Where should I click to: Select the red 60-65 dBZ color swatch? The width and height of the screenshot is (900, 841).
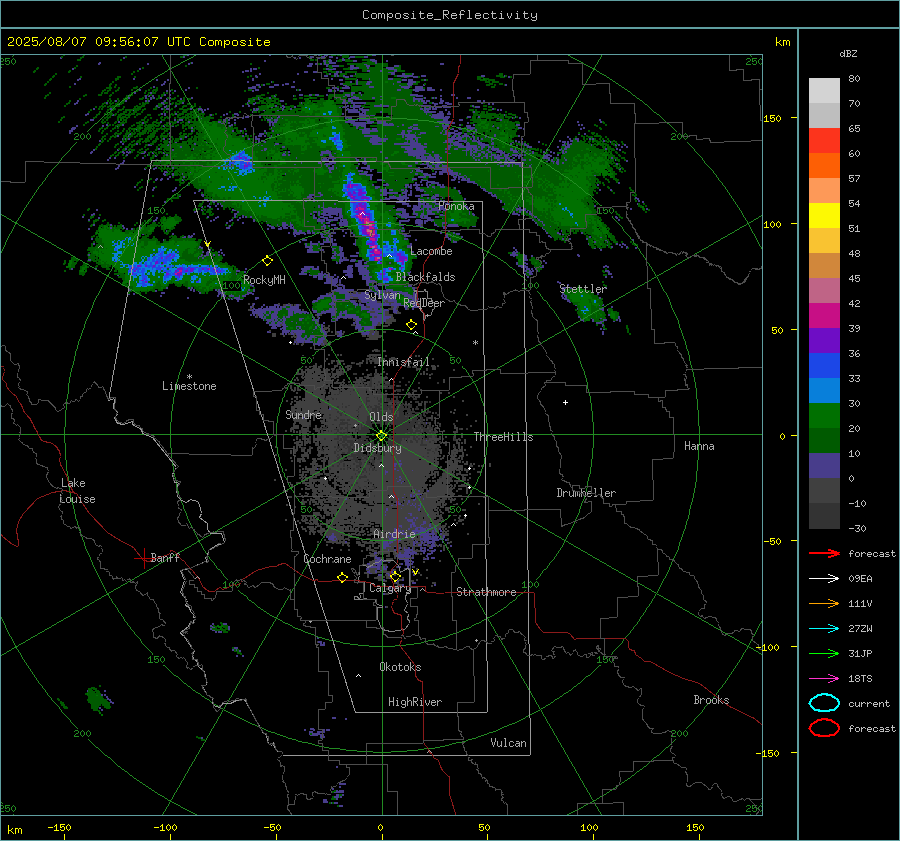(x=824, y=140)
